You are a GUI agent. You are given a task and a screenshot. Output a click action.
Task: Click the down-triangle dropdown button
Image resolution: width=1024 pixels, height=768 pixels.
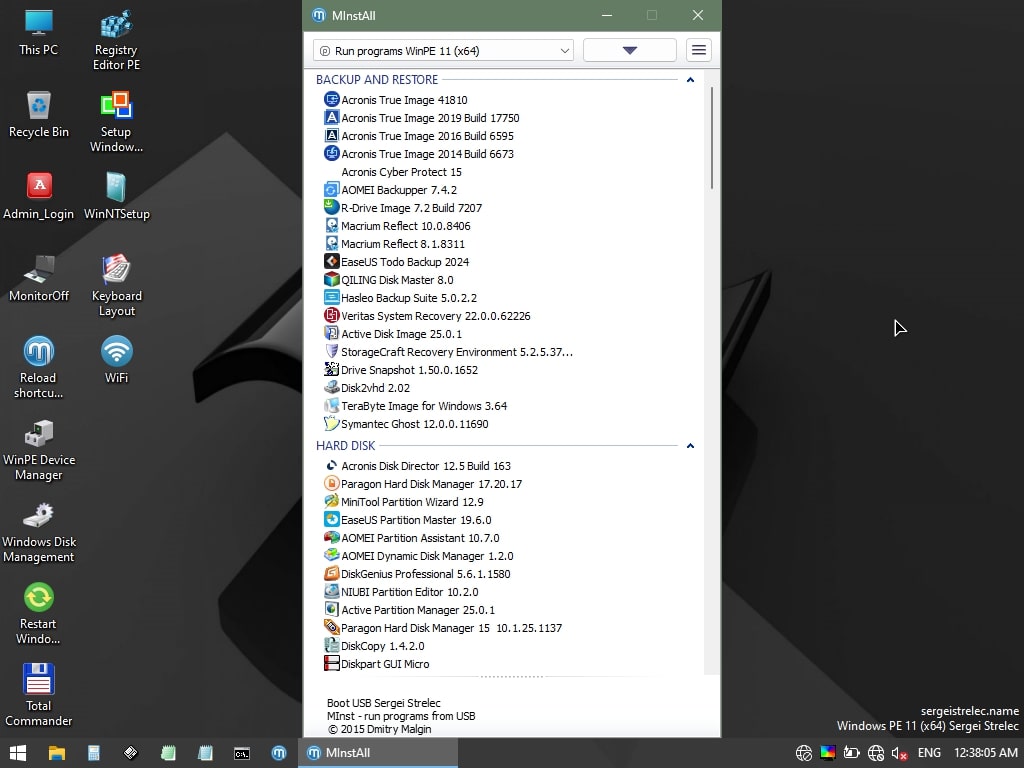coord(630,50)
